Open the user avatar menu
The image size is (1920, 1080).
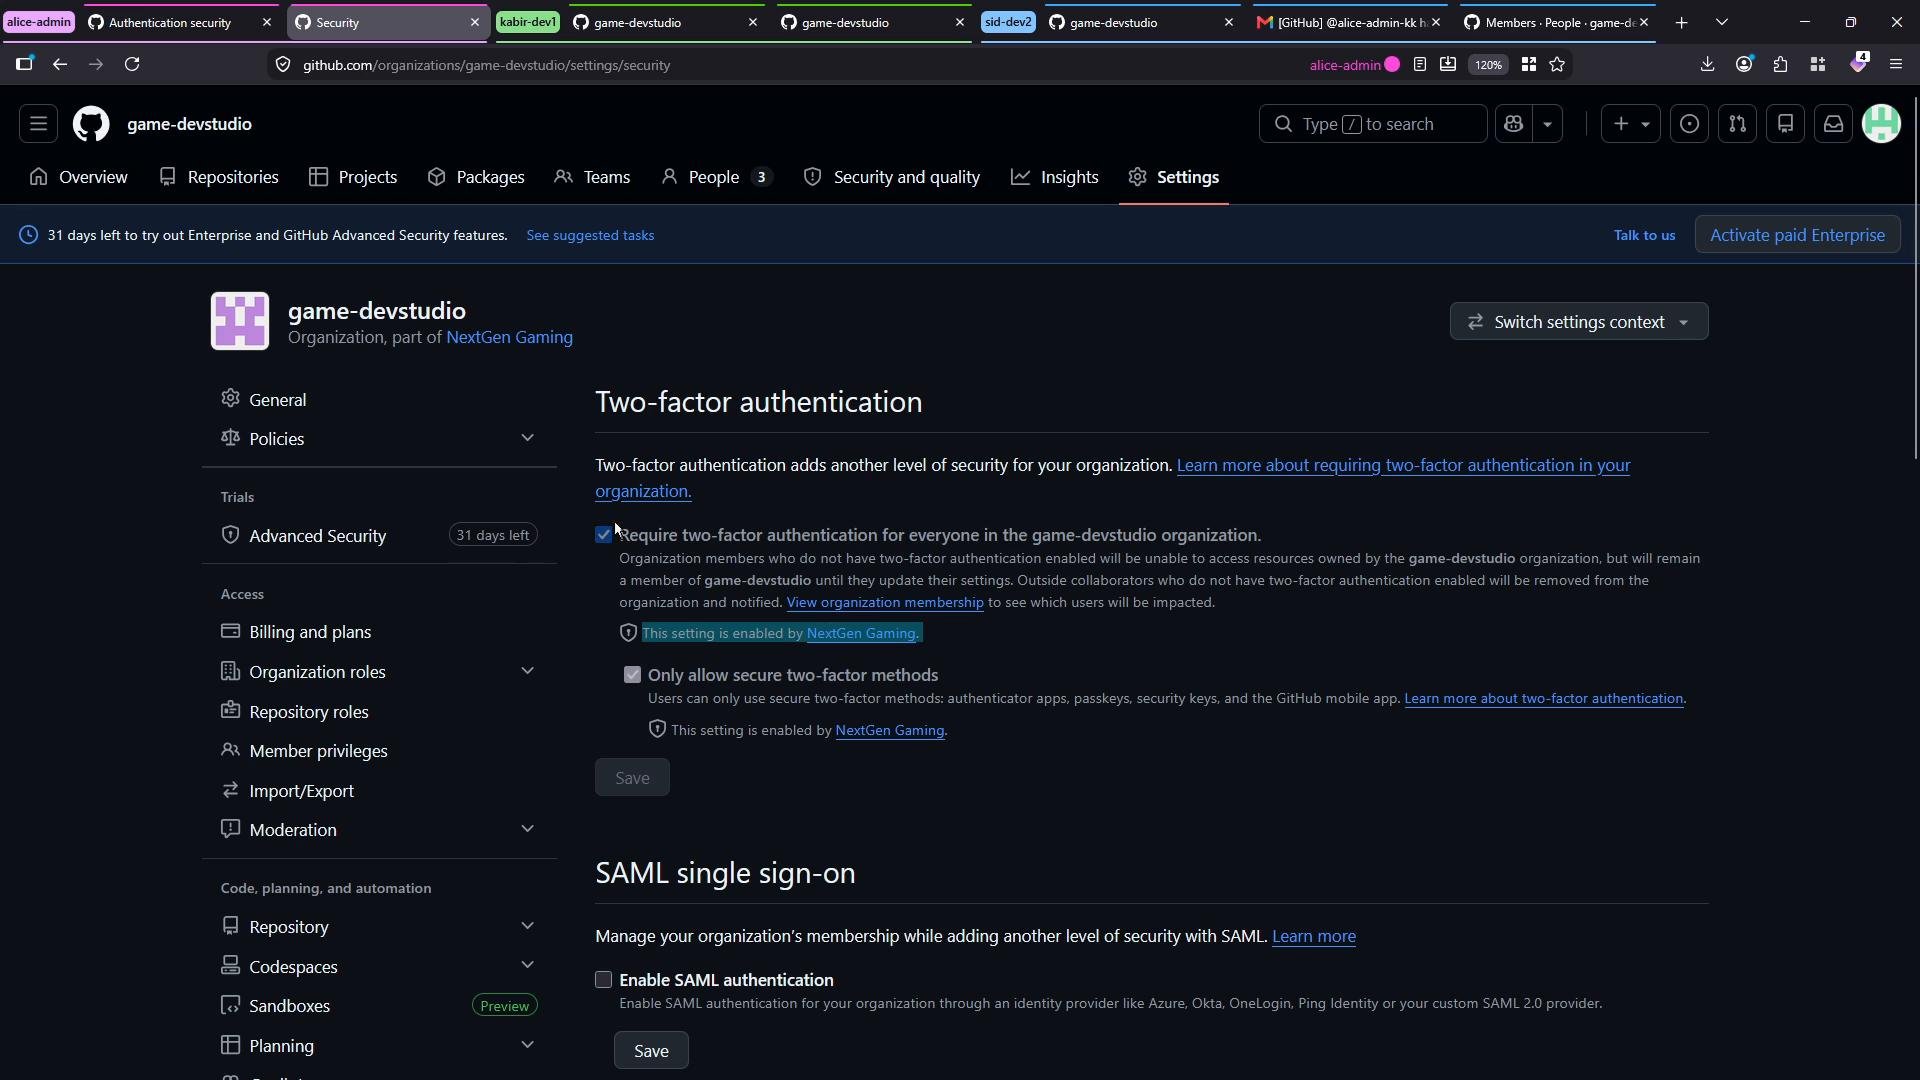pos(1881,124)
